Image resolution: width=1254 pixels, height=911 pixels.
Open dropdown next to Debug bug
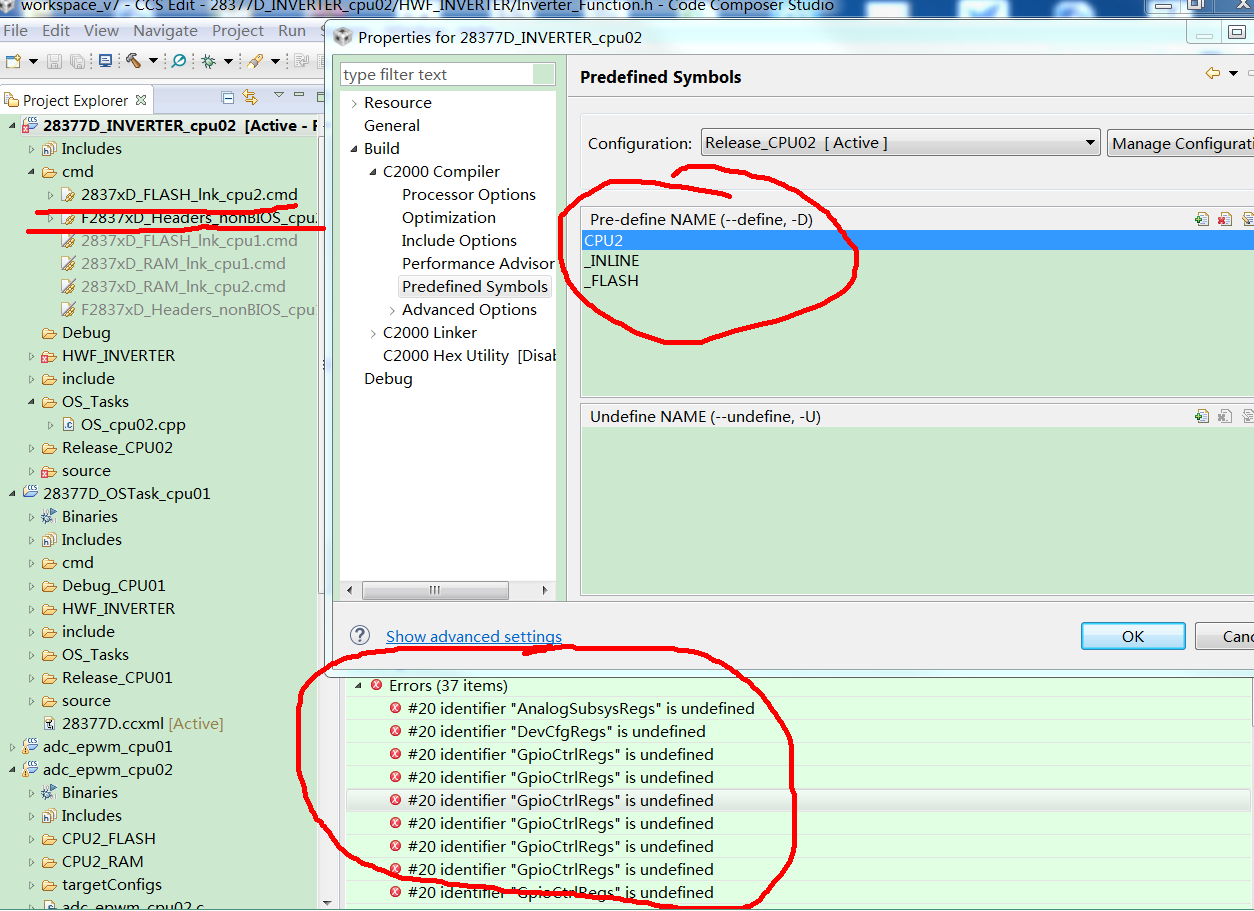(227, 61)
